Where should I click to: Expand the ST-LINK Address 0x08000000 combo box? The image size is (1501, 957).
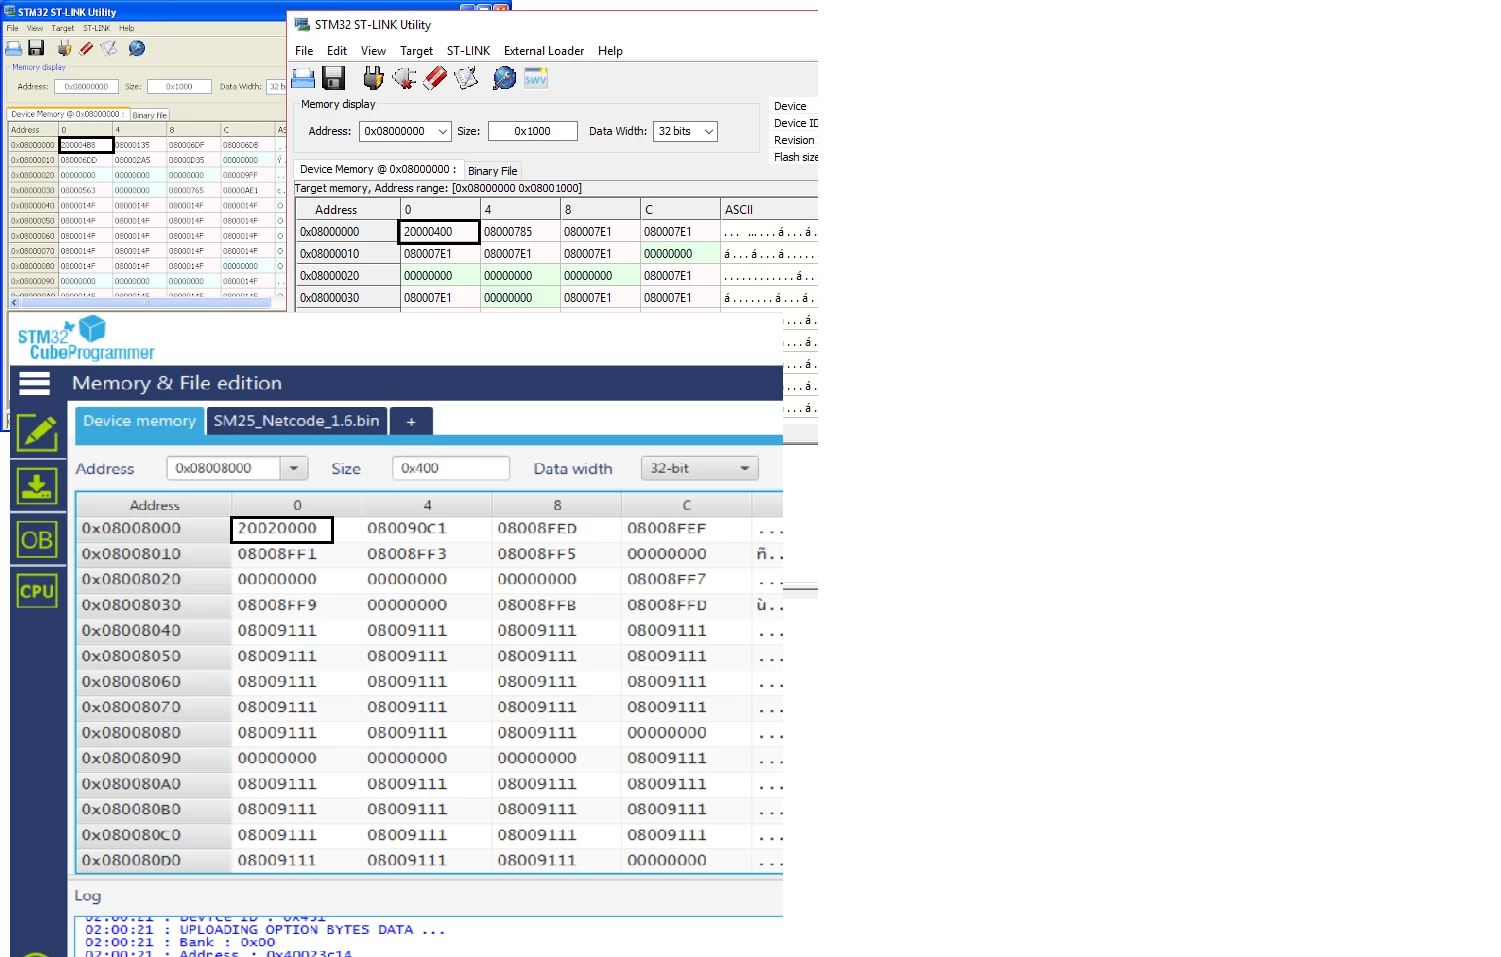[405, 131]
